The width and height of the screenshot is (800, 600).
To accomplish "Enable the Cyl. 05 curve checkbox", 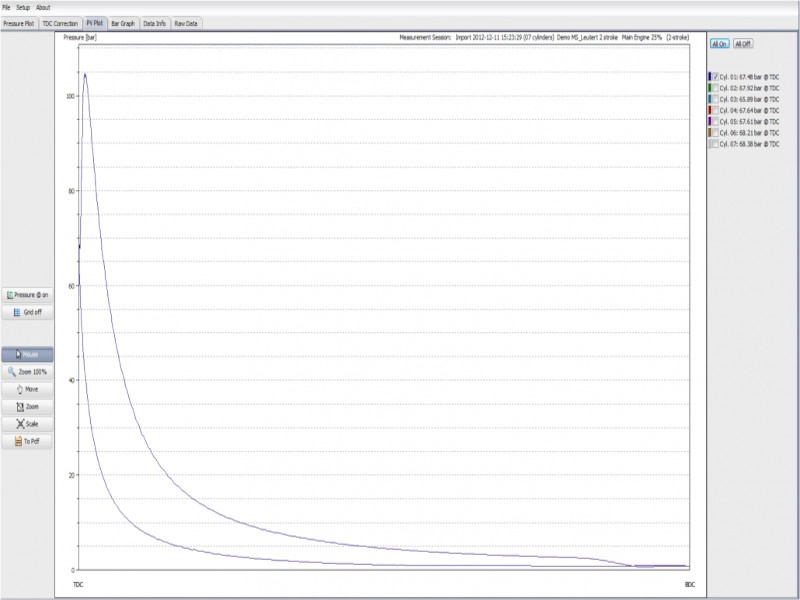I will click(716, 121).
